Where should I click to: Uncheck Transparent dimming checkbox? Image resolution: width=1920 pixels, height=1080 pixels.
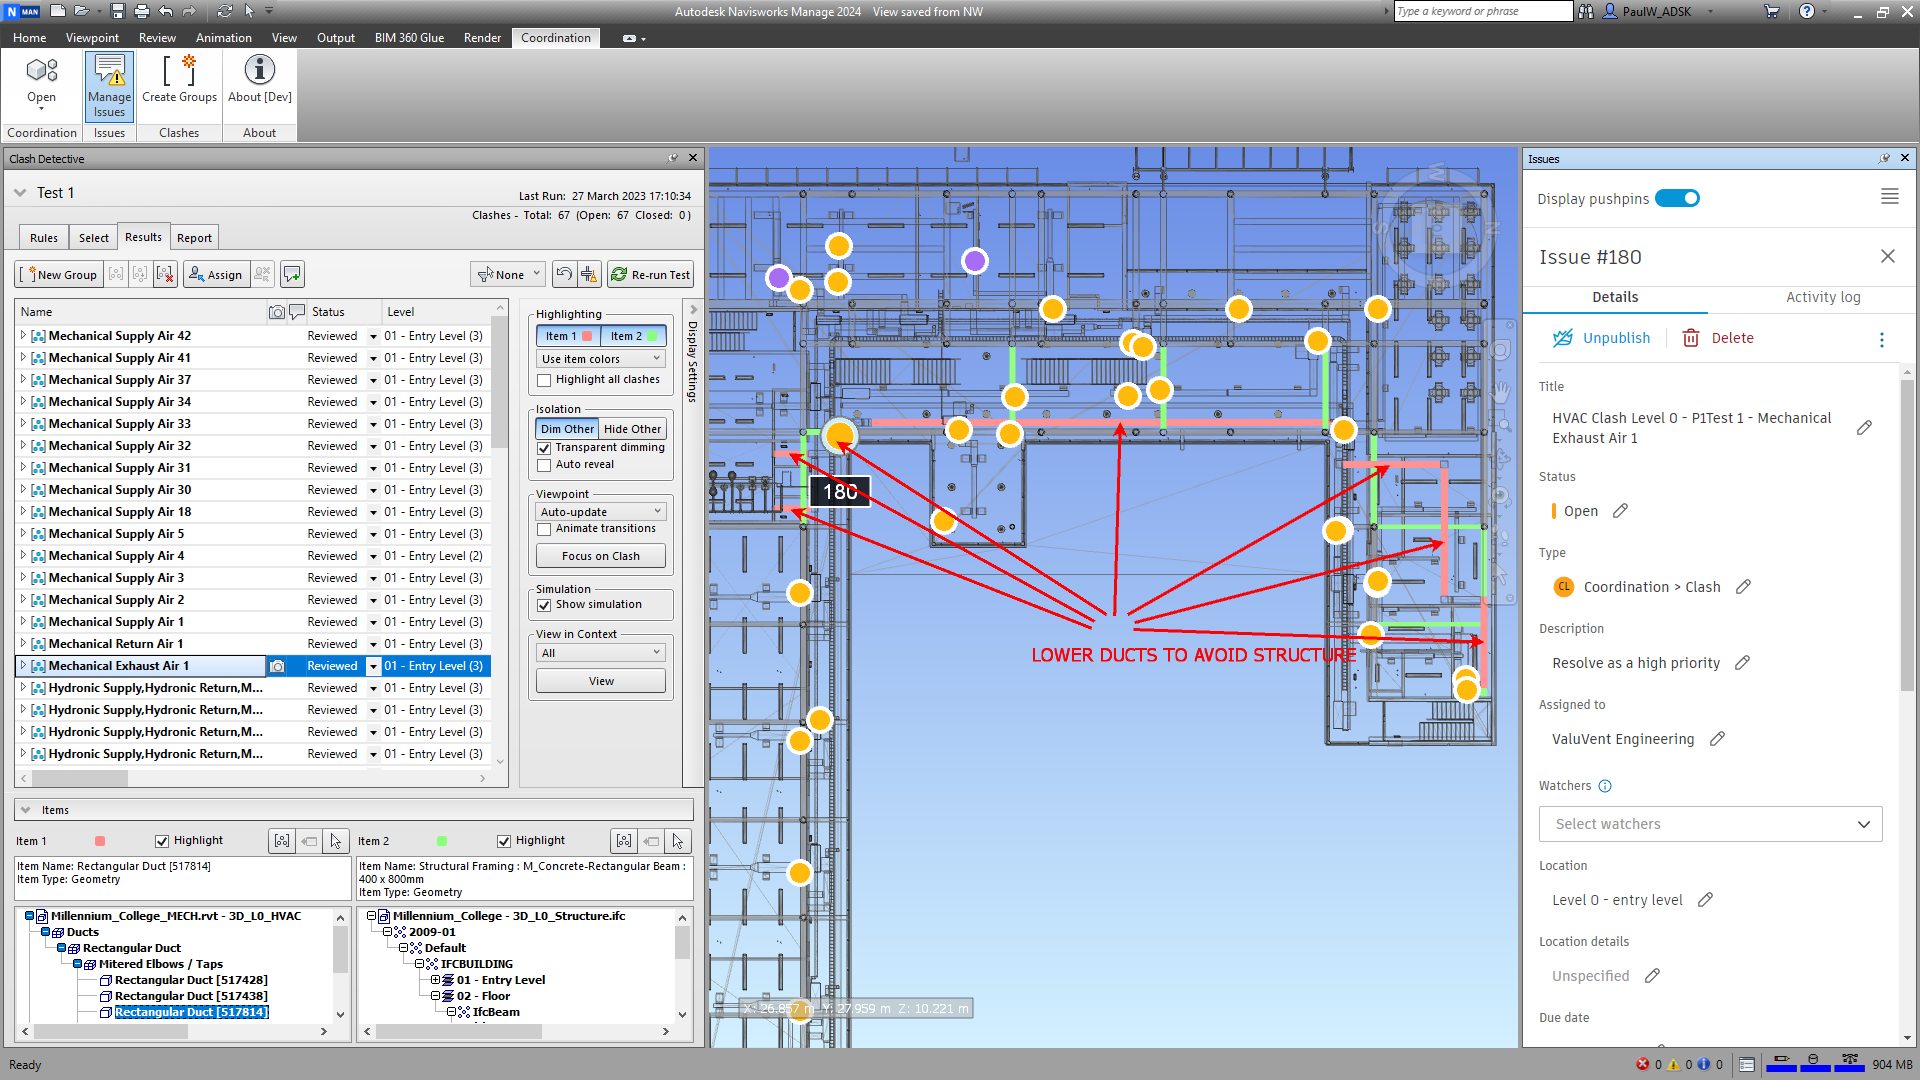click(x=544, y=448)
